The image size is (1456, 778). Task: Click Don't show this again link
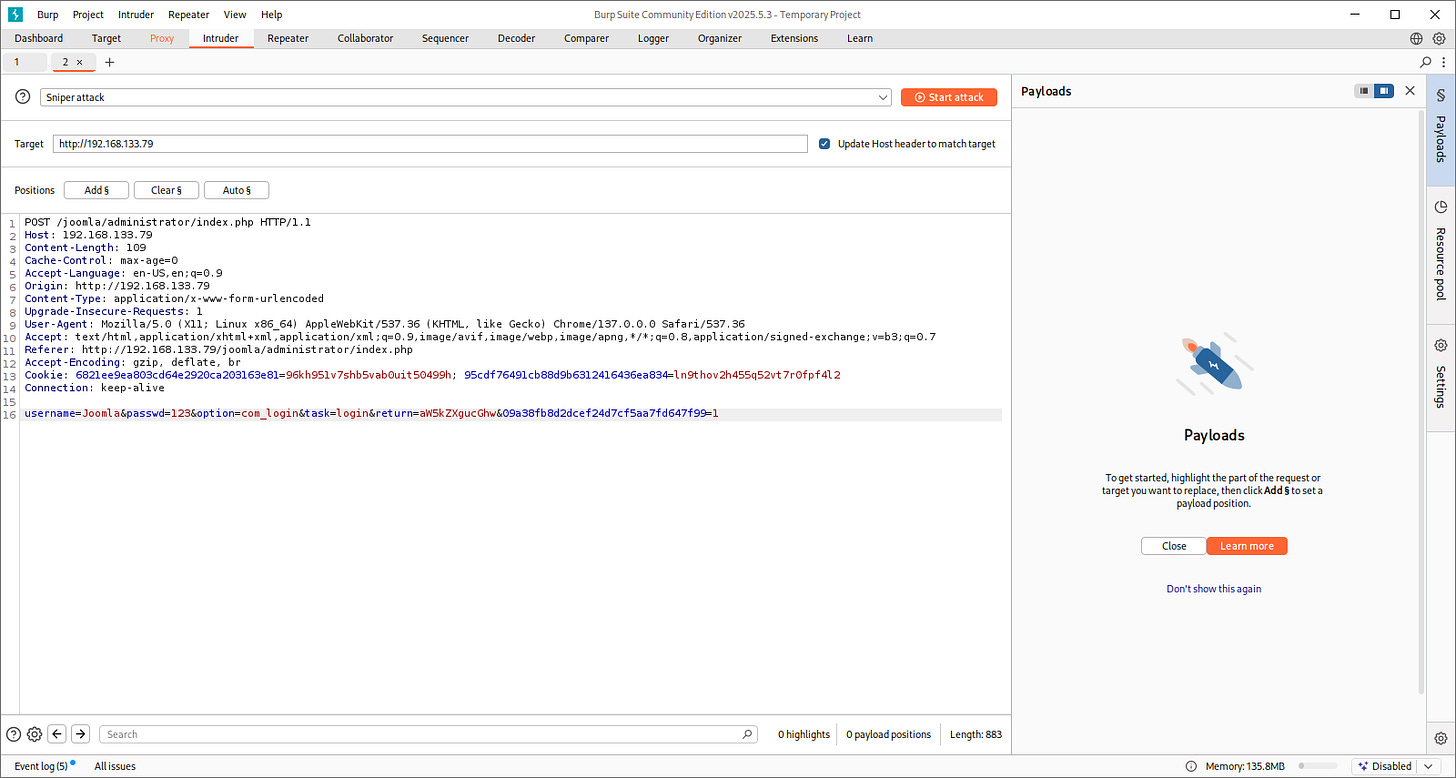pyautogui.click(x=1214, y=589)
